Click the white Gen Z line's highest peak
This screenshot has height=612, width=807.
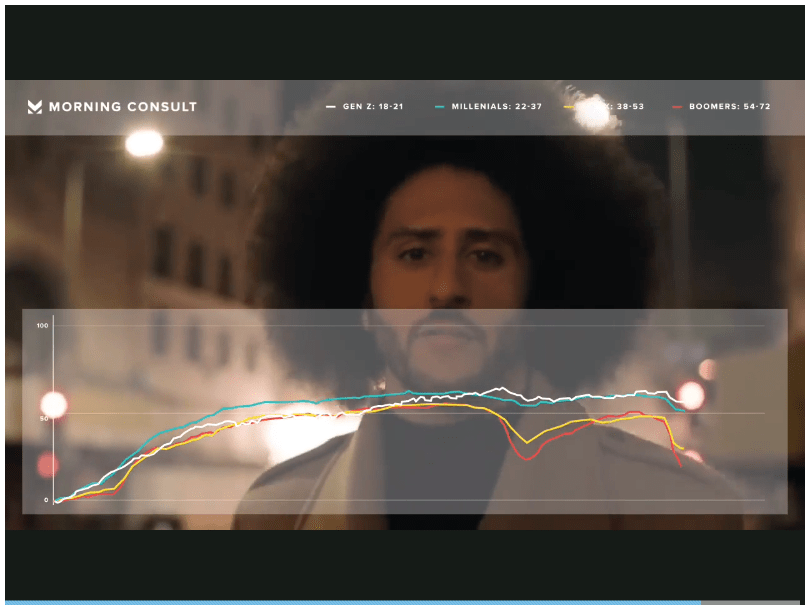pyautogui.click(x=503, y=388)
